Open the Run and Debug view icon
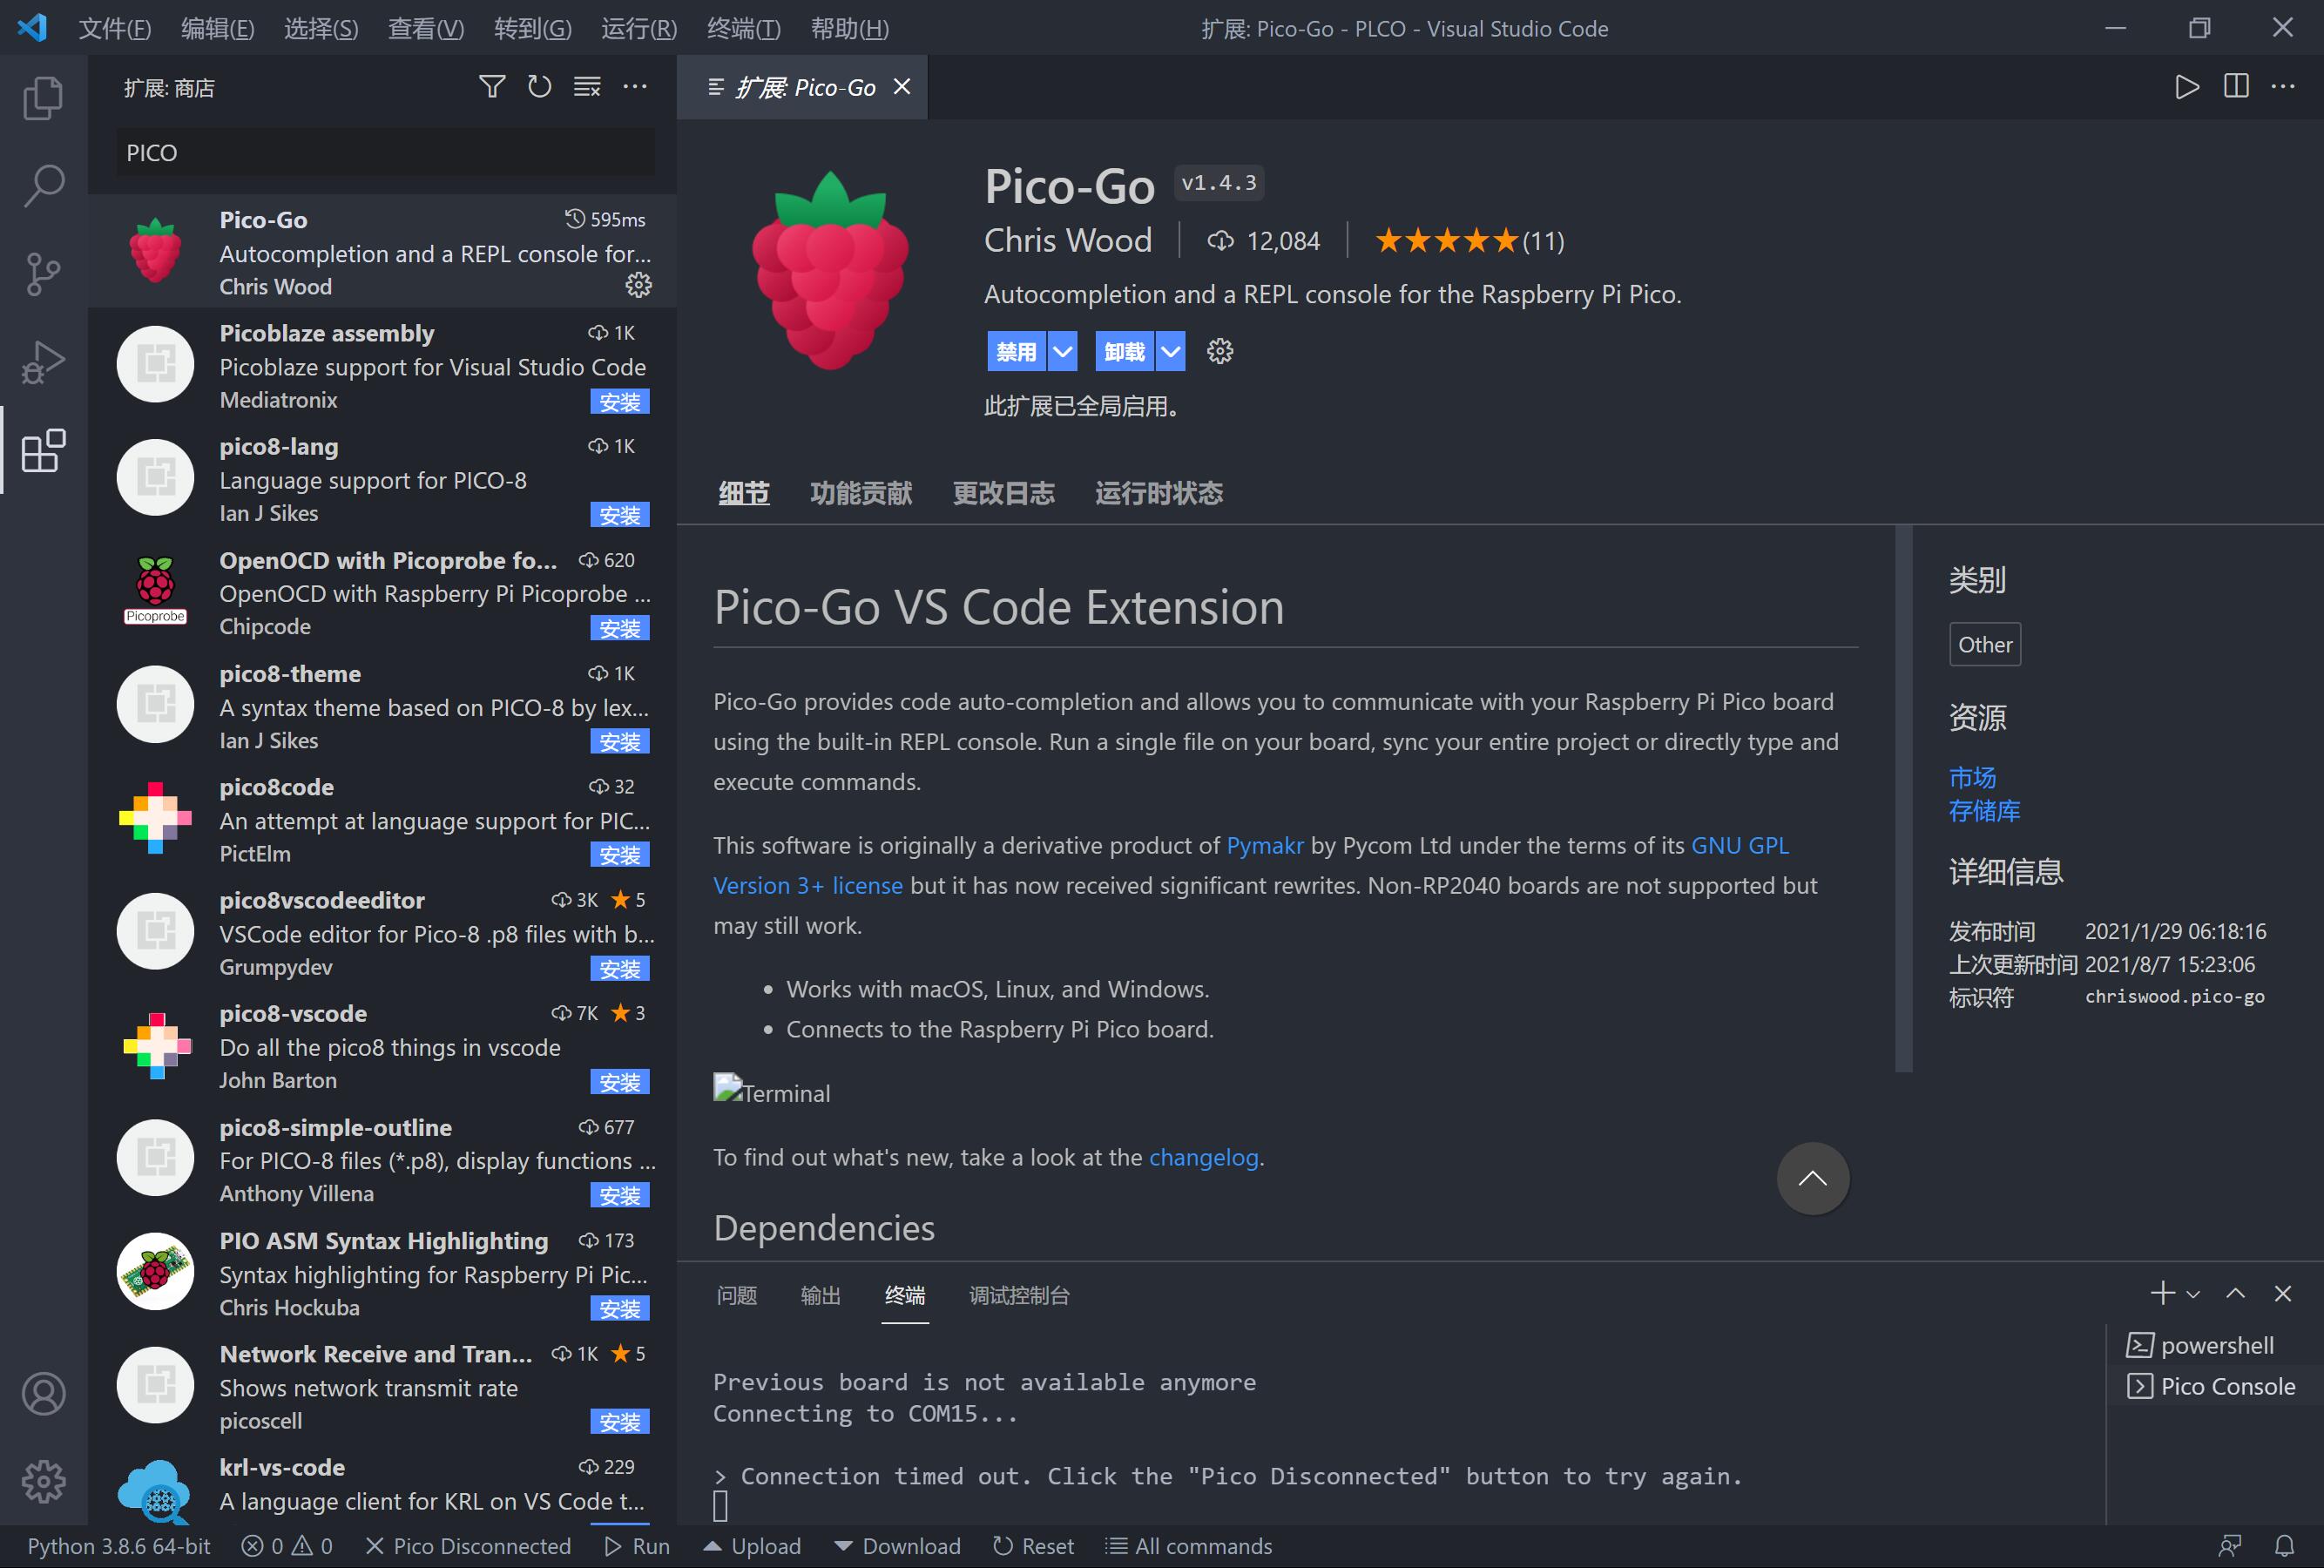 (43, 362)
